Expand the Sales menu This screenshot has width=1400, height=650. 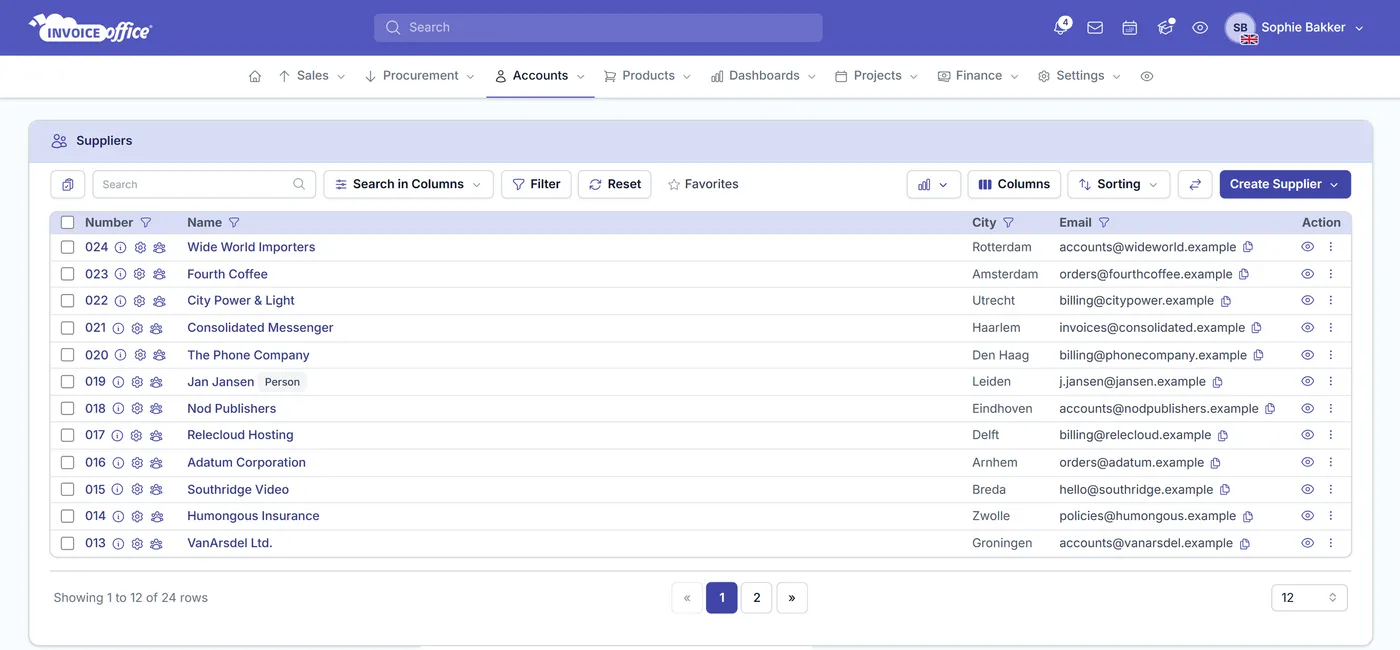312,76
